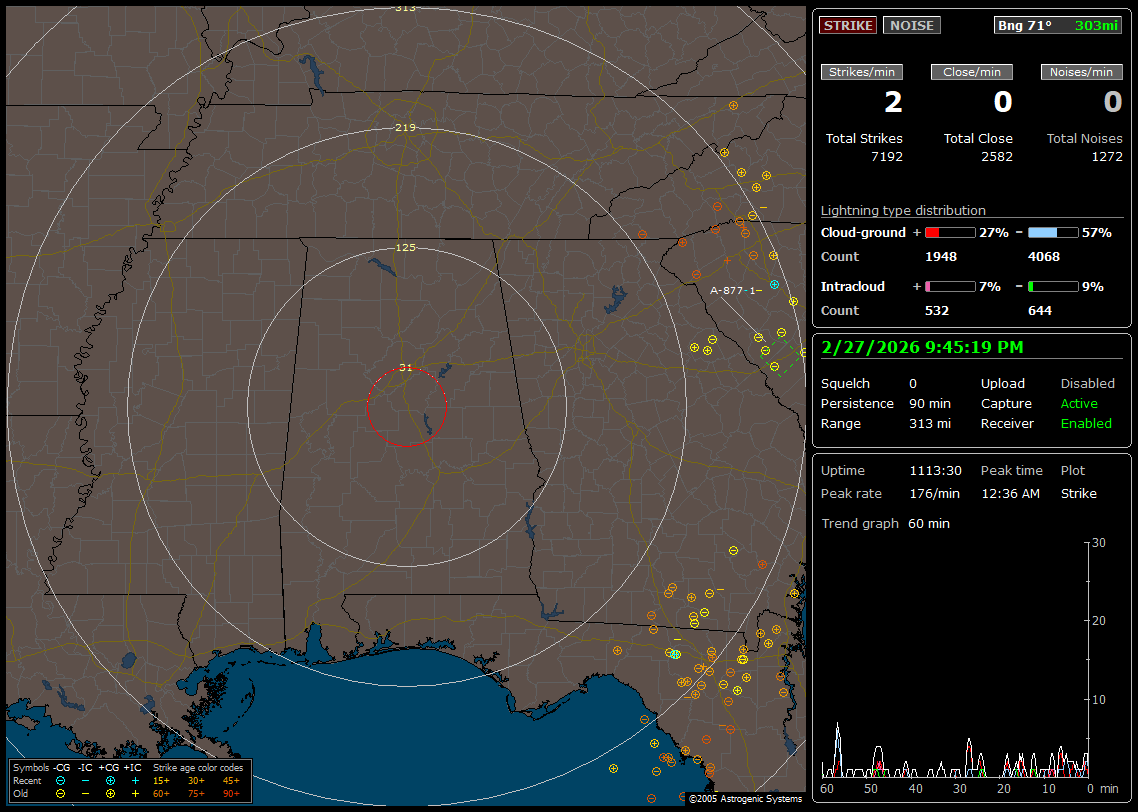This screenshot has height=812, width=1138.
Task: Click the yellow Old +CG legend symbol
Action: pos(110,793)
